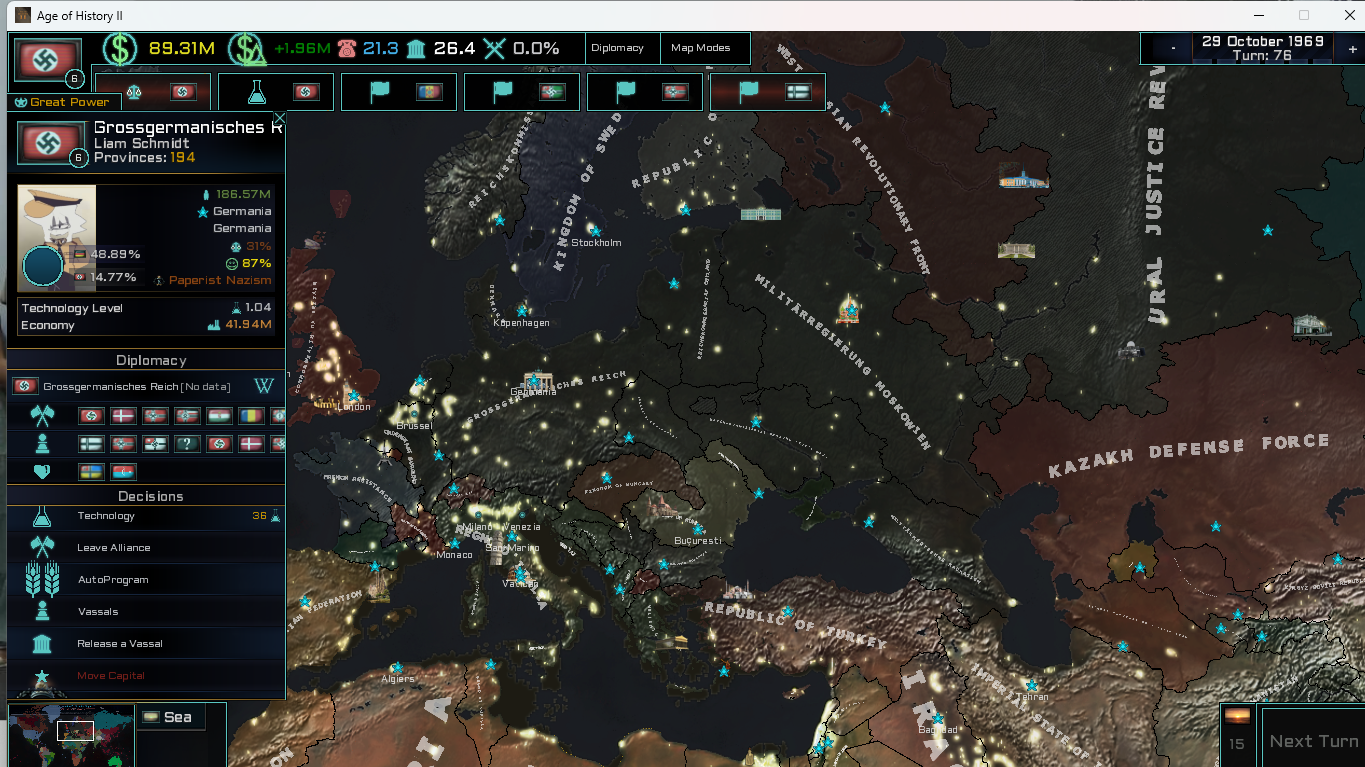Click the plus button beside the date
The width and height of the screenshot is (1365, 767).
[1352, 49]
